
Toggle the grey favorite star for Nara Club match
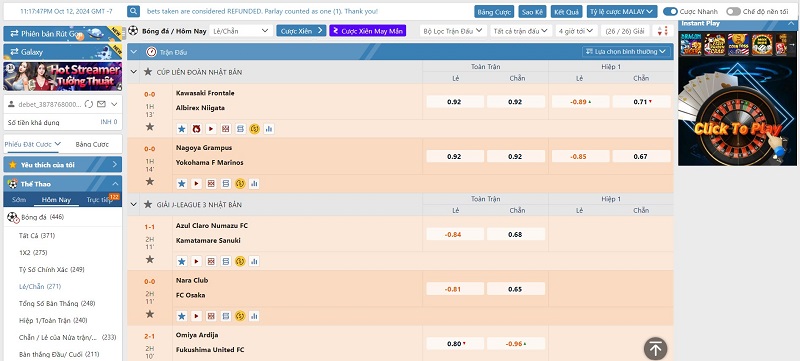(x=149, y=314)
